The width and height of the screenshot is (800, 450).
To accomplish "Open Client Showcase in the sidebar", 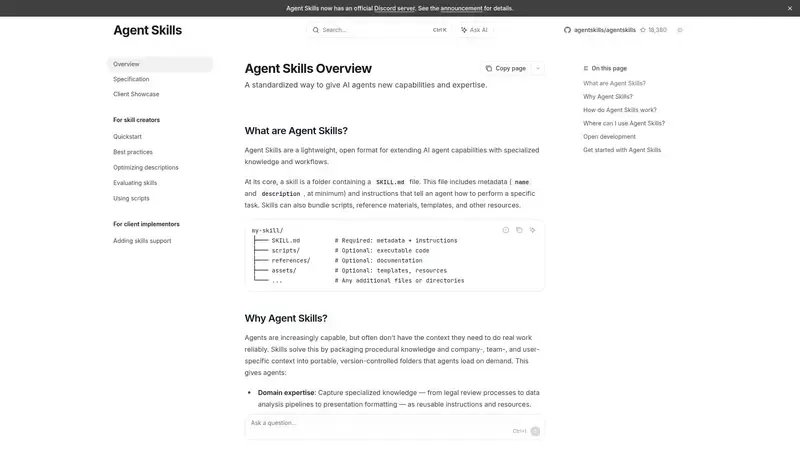I will pyautogui.click(x=136, y=94).
